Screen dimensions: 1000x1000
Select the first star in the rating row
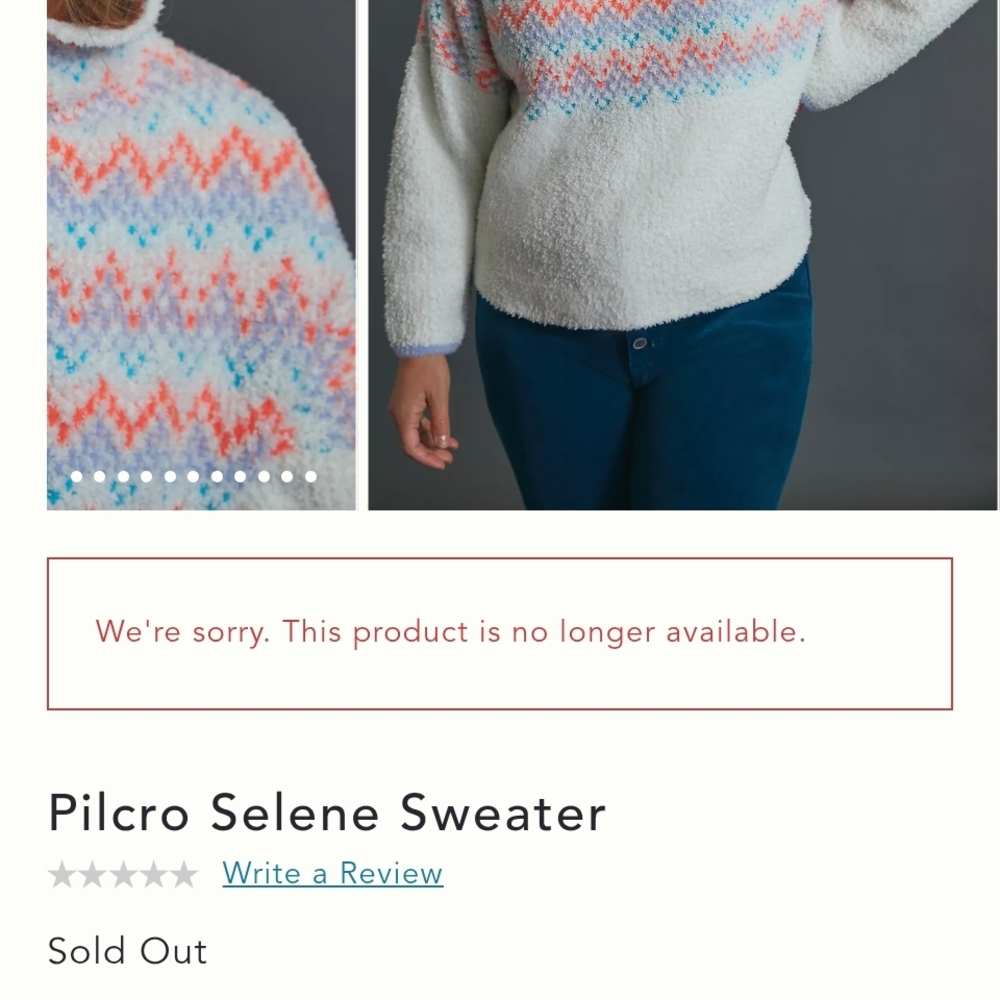point(62,873)
